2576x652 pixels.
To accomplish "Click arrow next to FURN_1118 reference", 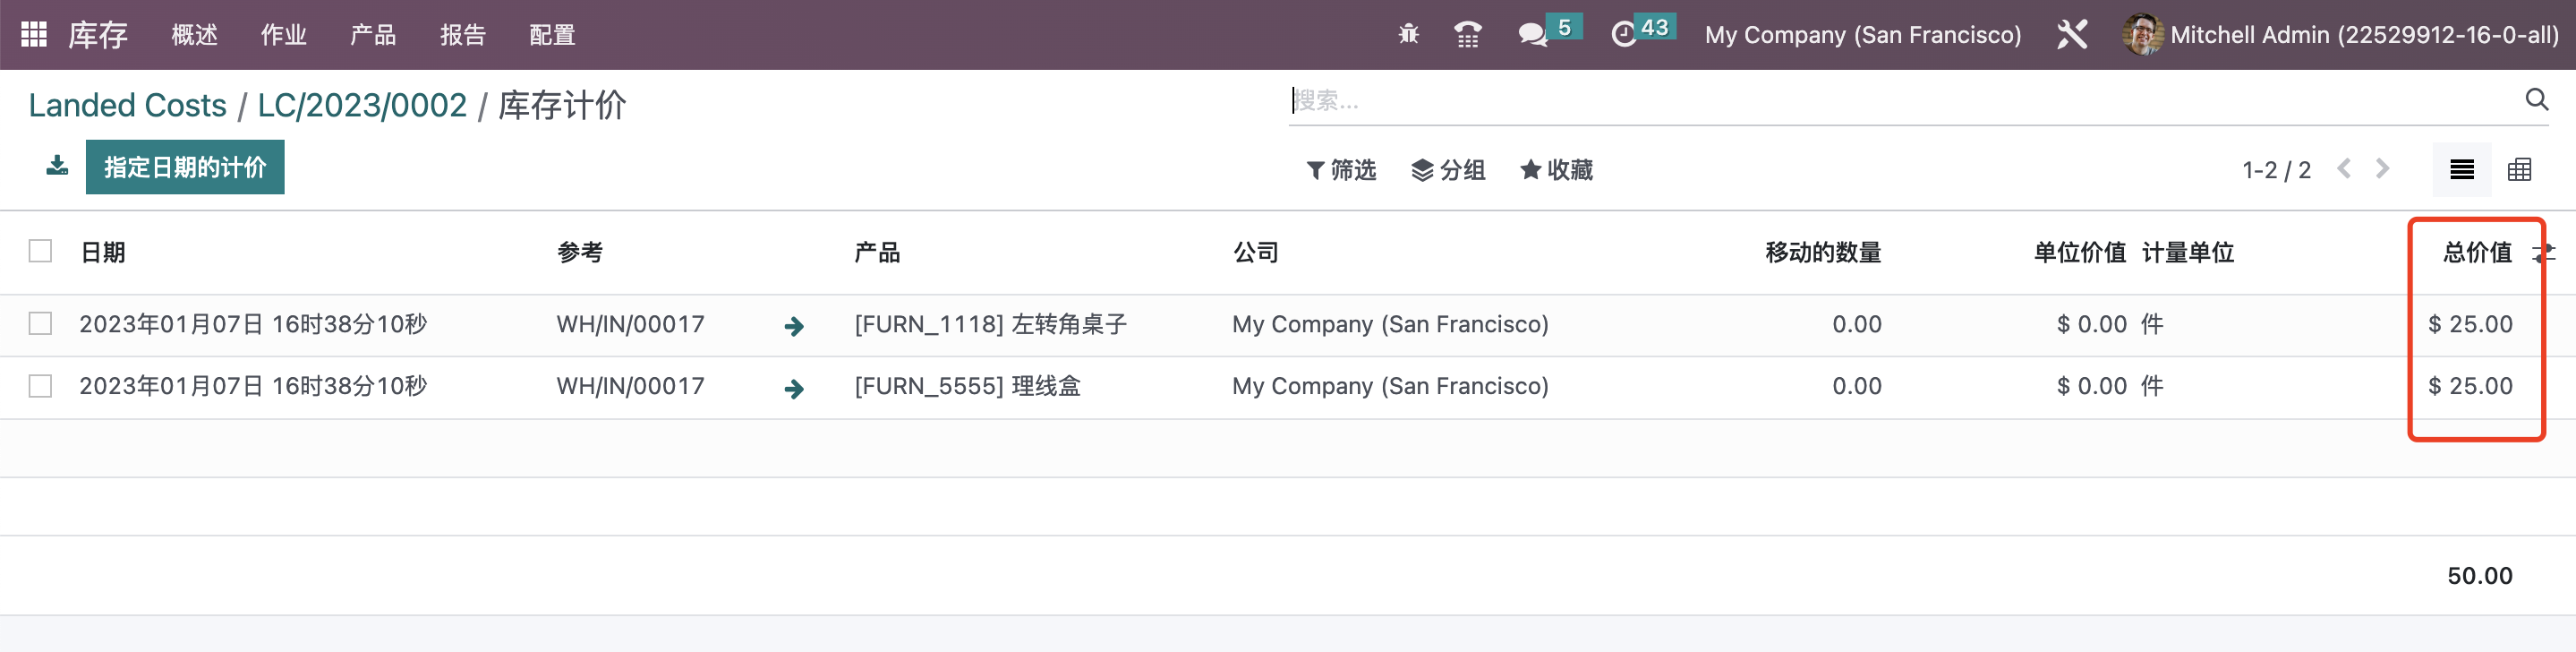I will 794,326.
